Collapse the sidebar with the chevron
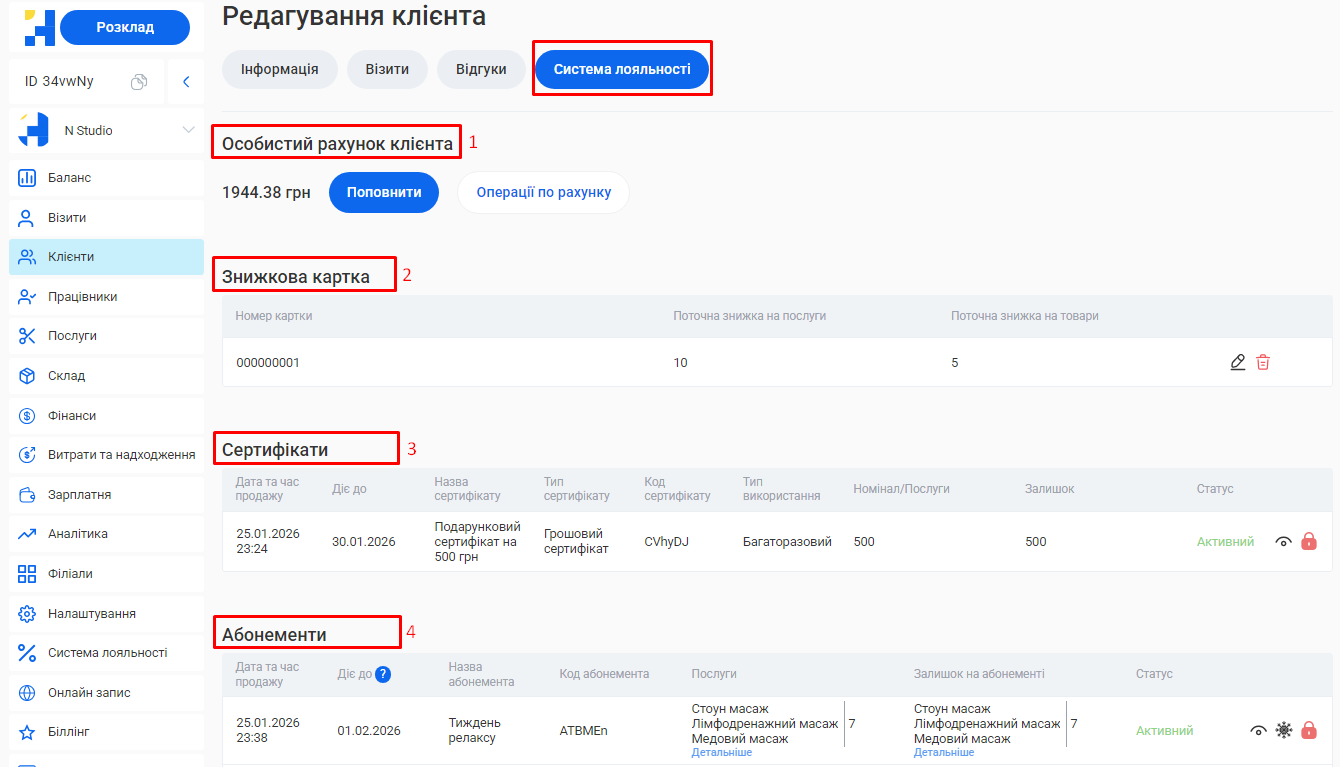The image size is (1340, 767). coord(186,80)
